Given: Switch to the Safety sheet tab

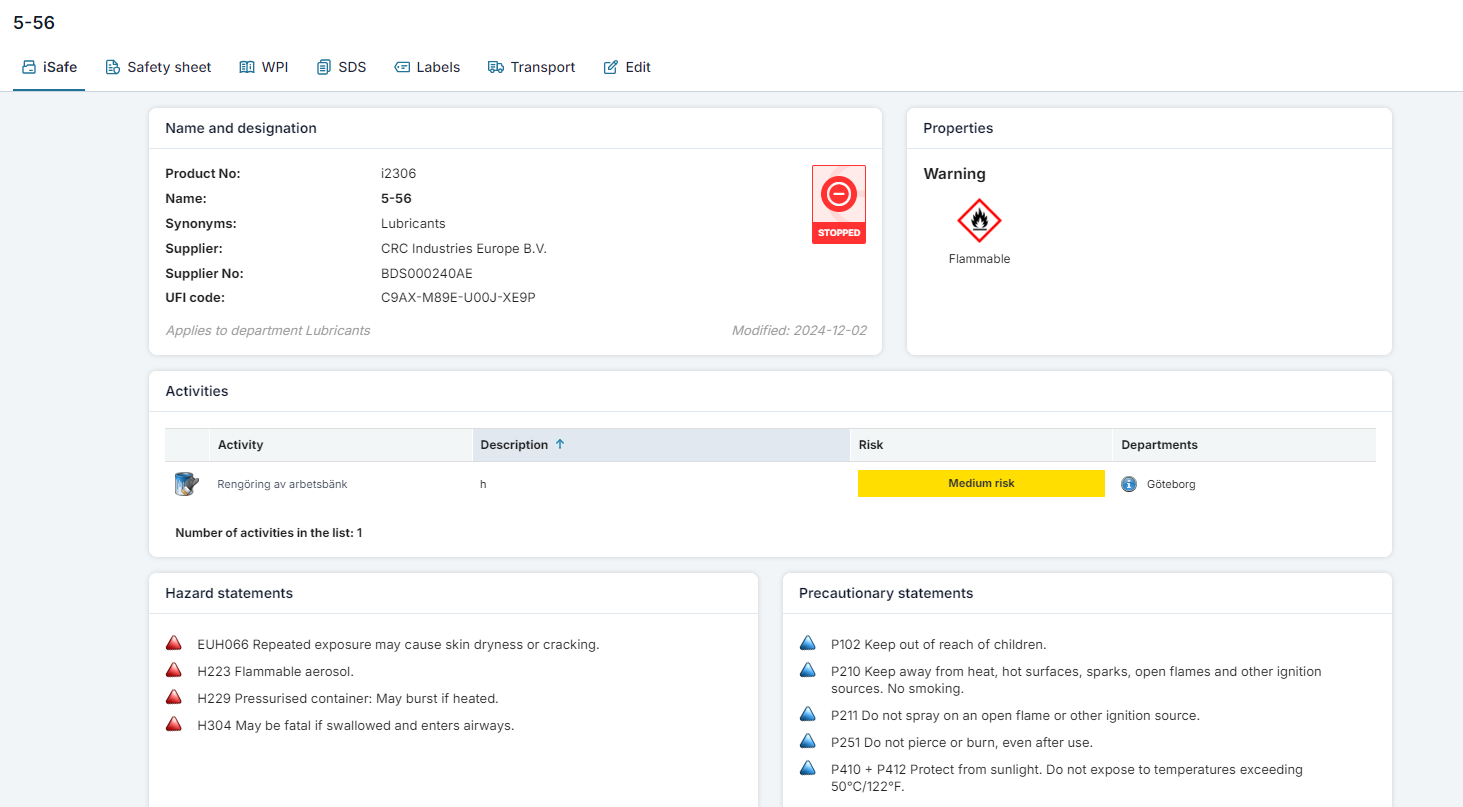Looking at the screenshot, I should (159, 67).
